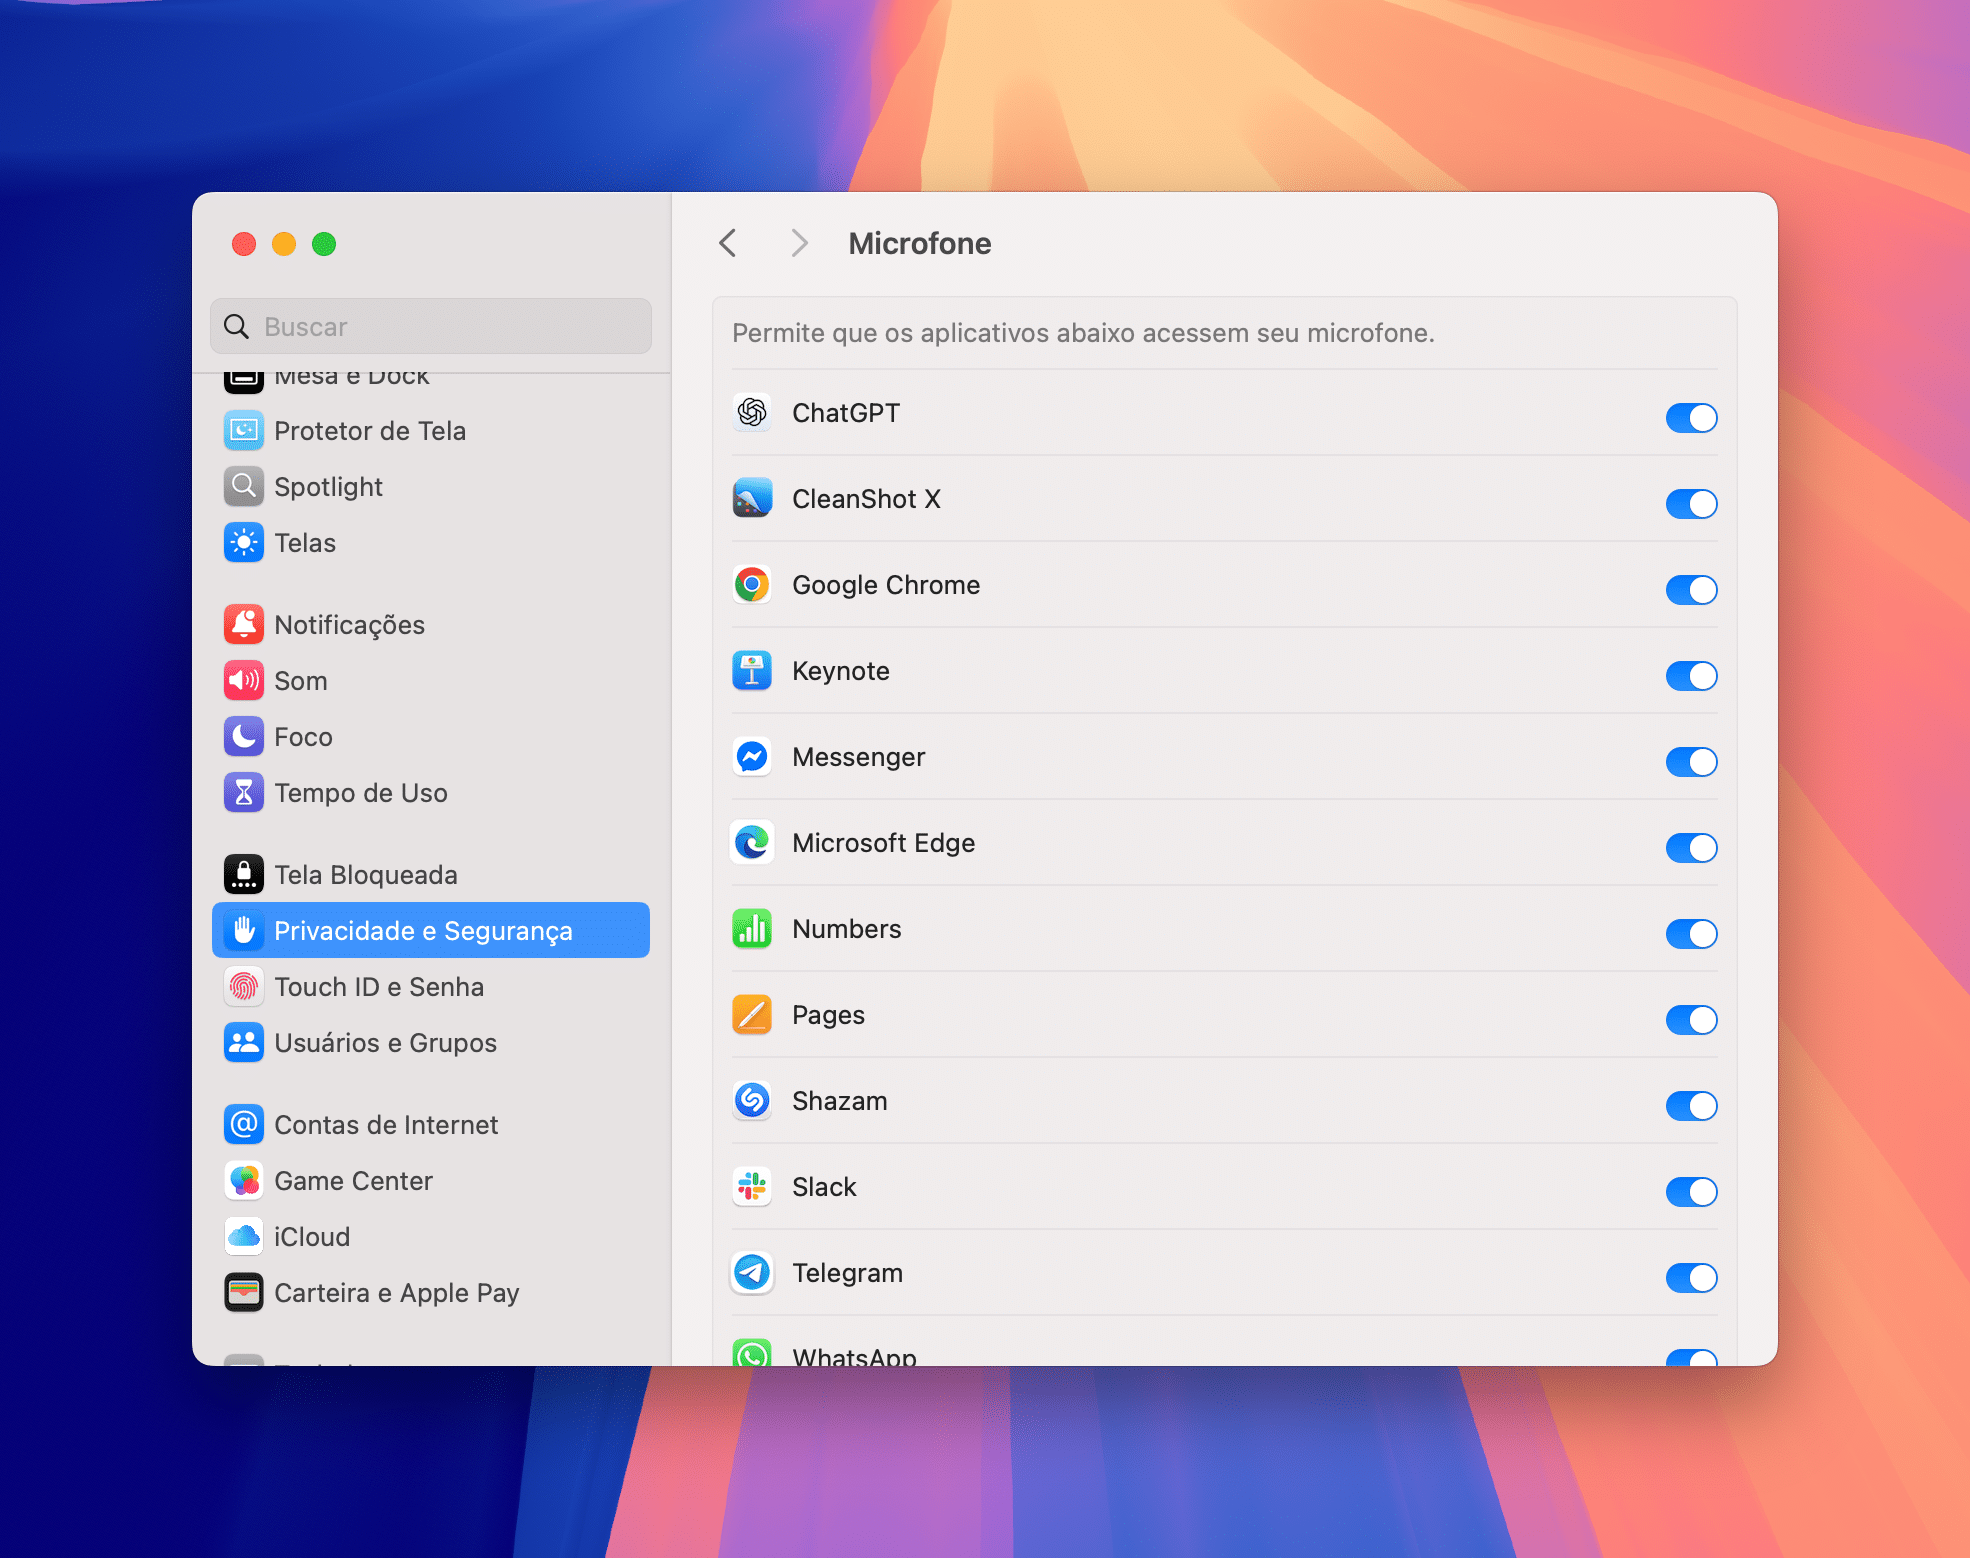Toggle Google Chrome microphone access
Image resolution: width=1970 pixels, height=1558 pixels.
pos(1691,589)
